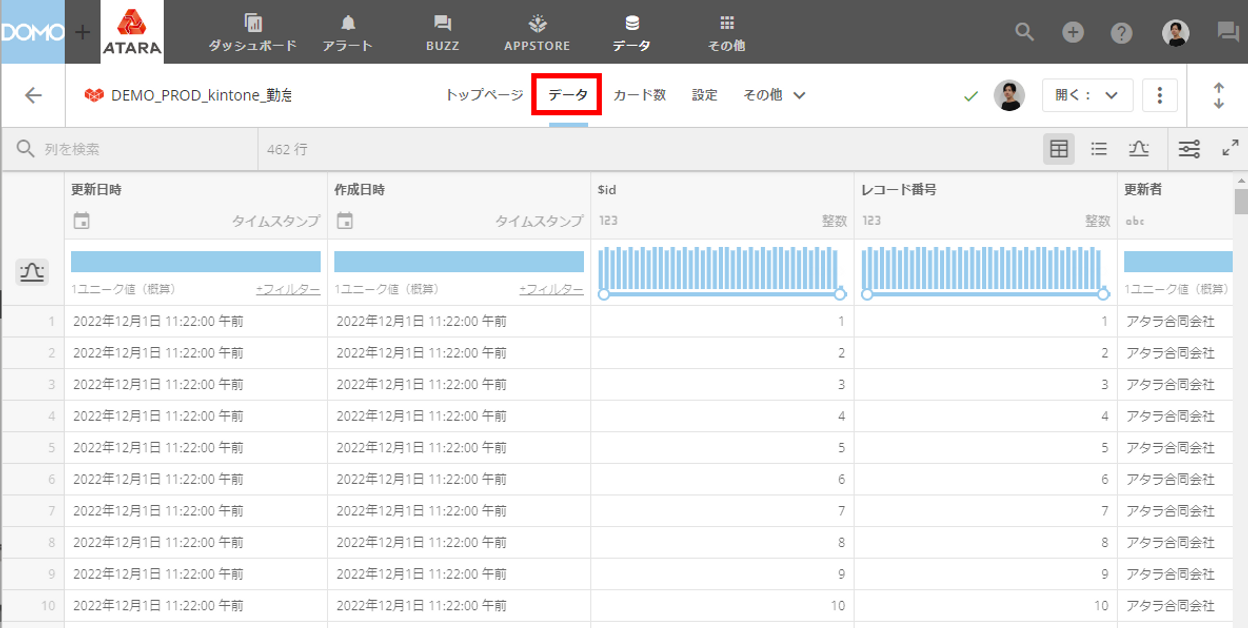Image resolution: width=1248 pixels, height=628 pixels.
Task: Click calendar type icon under 更新日時
Action: (x=81, y=221)
